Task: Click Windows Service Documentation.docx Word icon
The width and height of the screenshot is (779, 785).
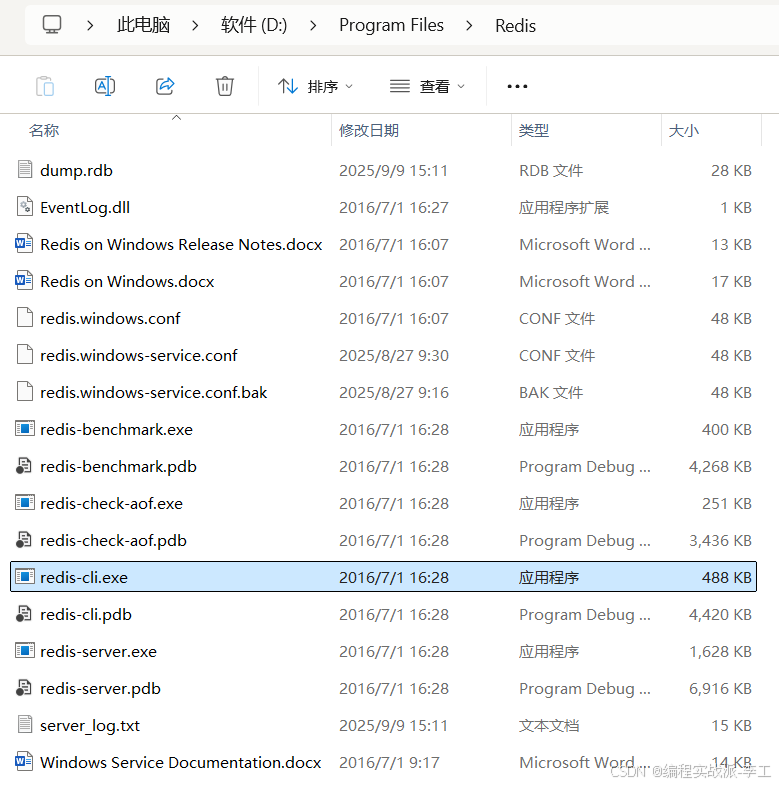Action: (24, 761)
